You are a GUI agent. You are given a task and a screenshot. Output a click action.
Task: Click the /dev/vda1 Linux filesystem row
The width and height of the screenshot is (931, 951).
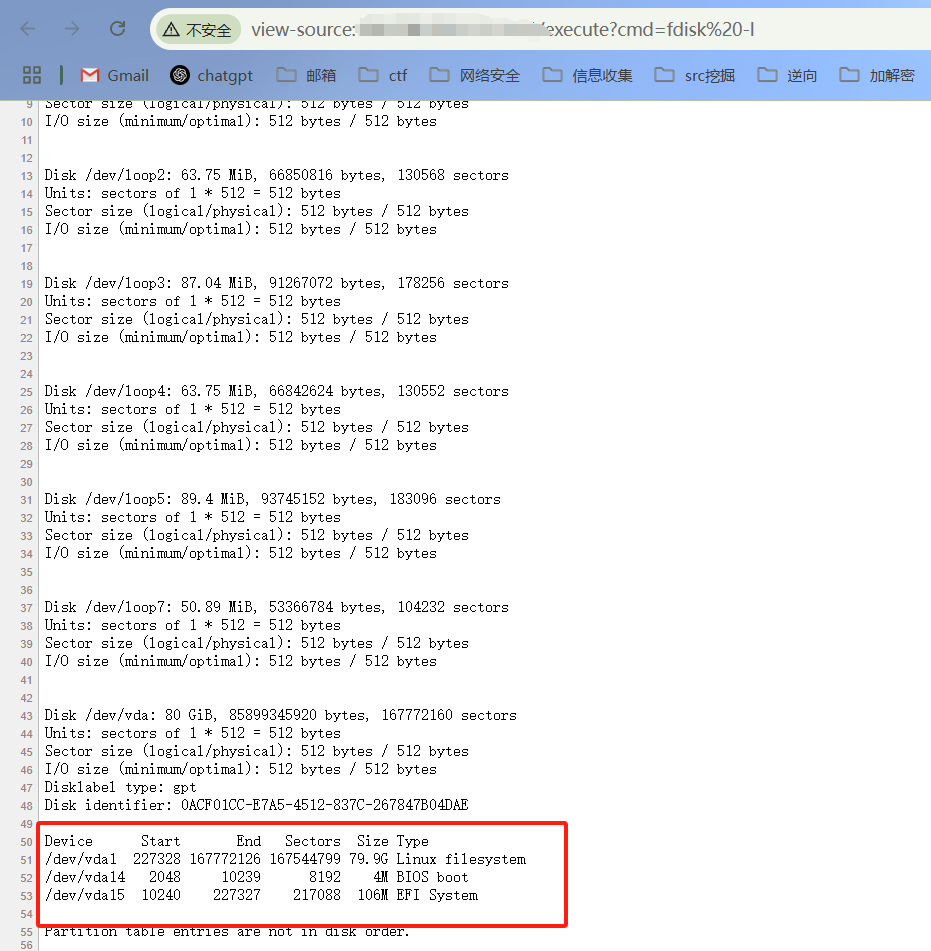coord(285,859)
